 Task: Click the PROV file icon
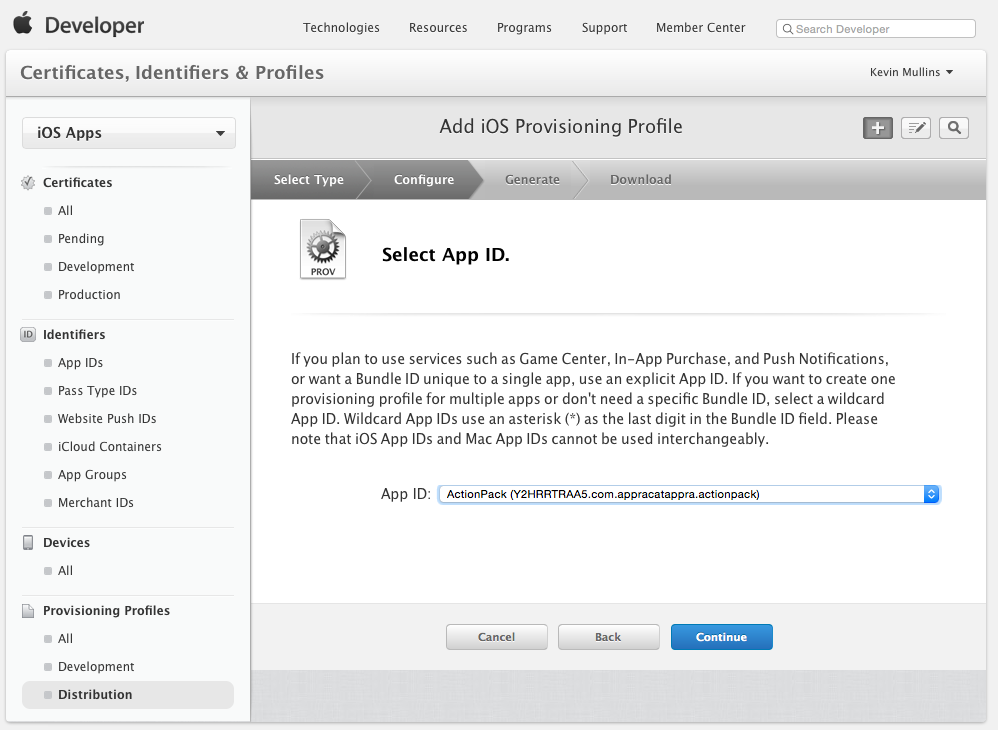(x=323, y=249)
